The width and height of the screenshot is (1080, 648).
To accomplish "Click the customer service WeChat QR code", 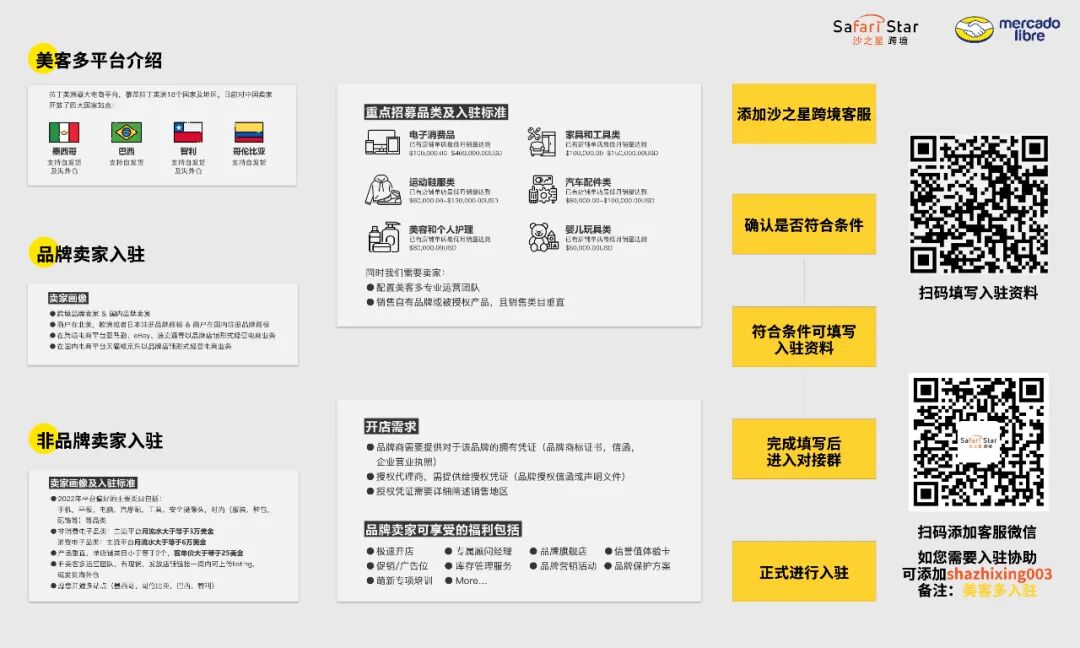I will (x=978, y=442).
